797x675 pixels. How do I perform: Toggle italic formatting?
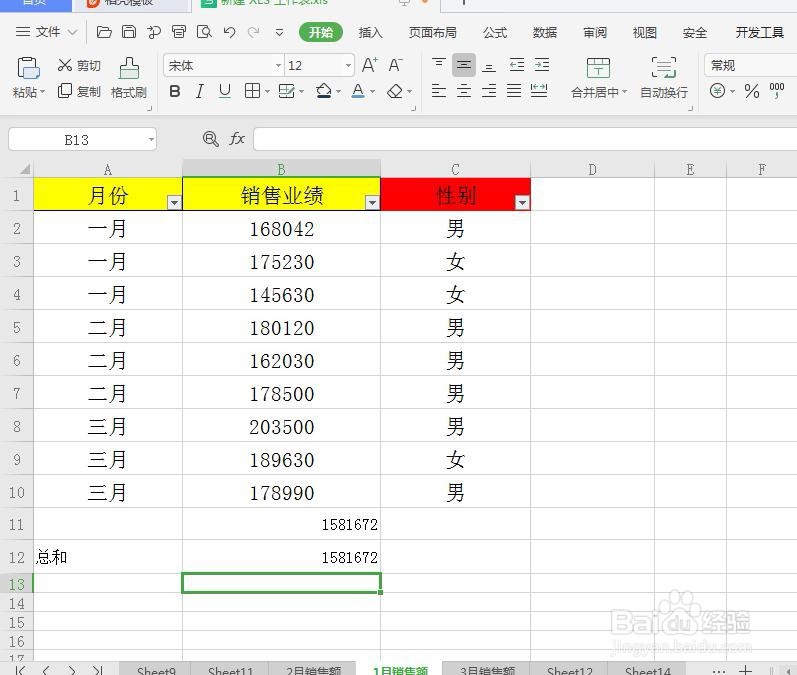200,91
